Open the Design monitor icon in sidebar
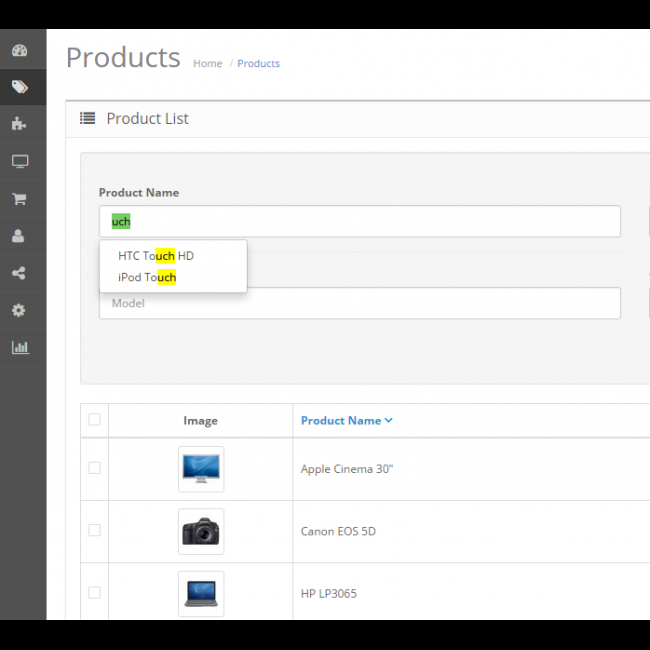 pos(19,161)
